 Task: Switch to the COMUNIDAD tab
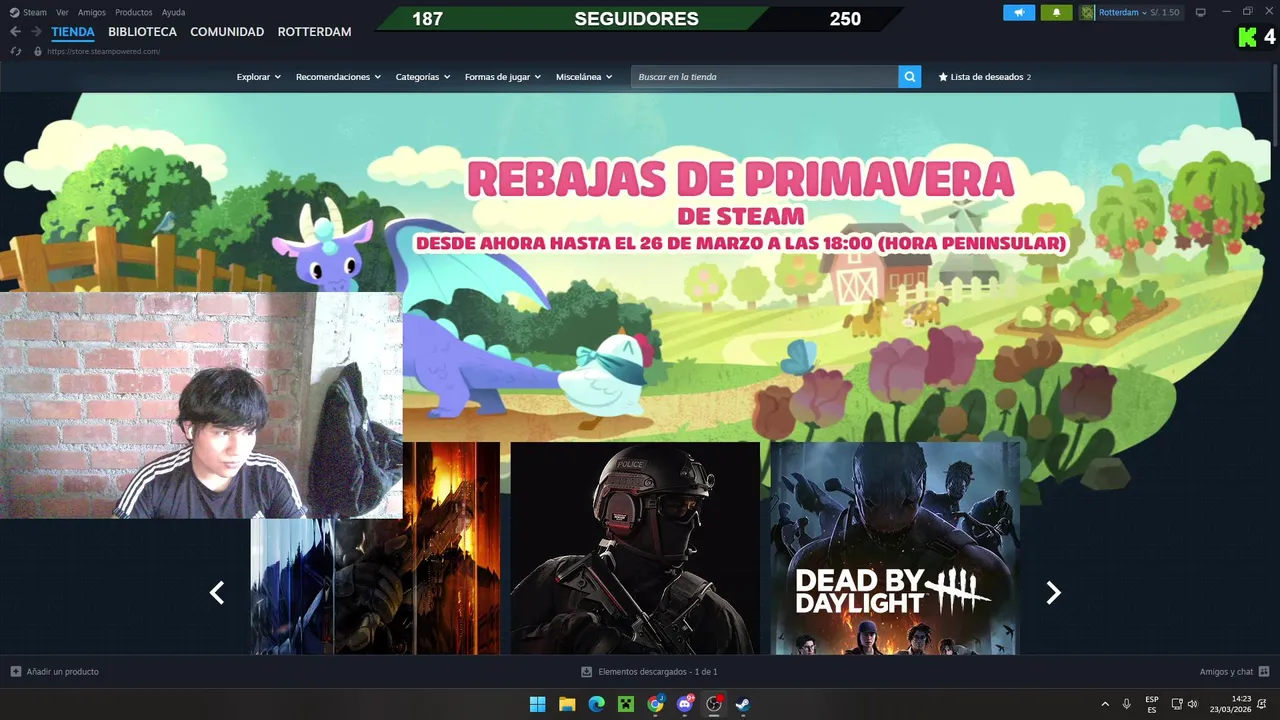coord(227,32)
